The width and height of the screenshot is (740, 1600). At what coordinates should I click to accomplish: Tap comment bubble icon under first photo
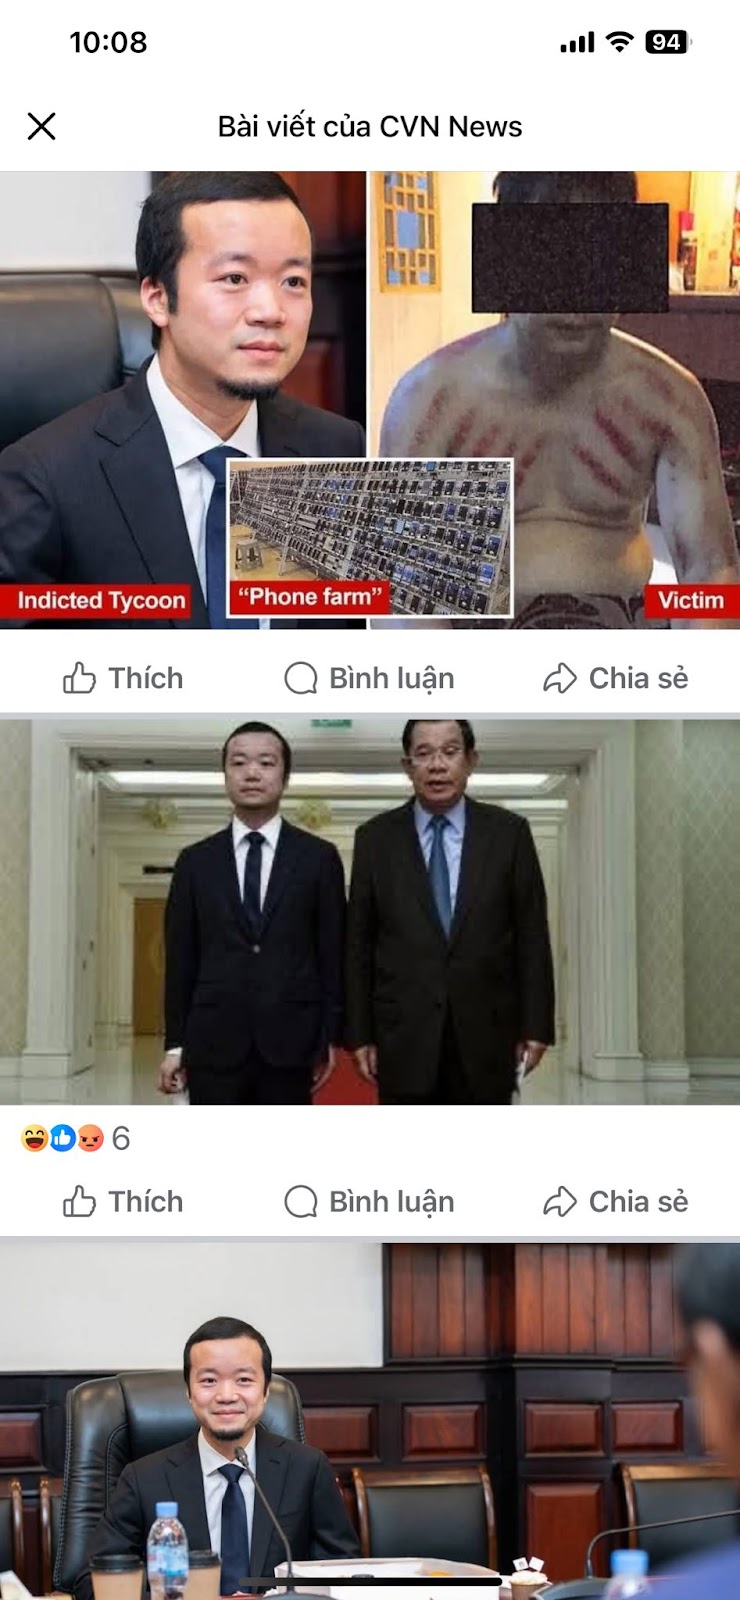click(300, 678)
